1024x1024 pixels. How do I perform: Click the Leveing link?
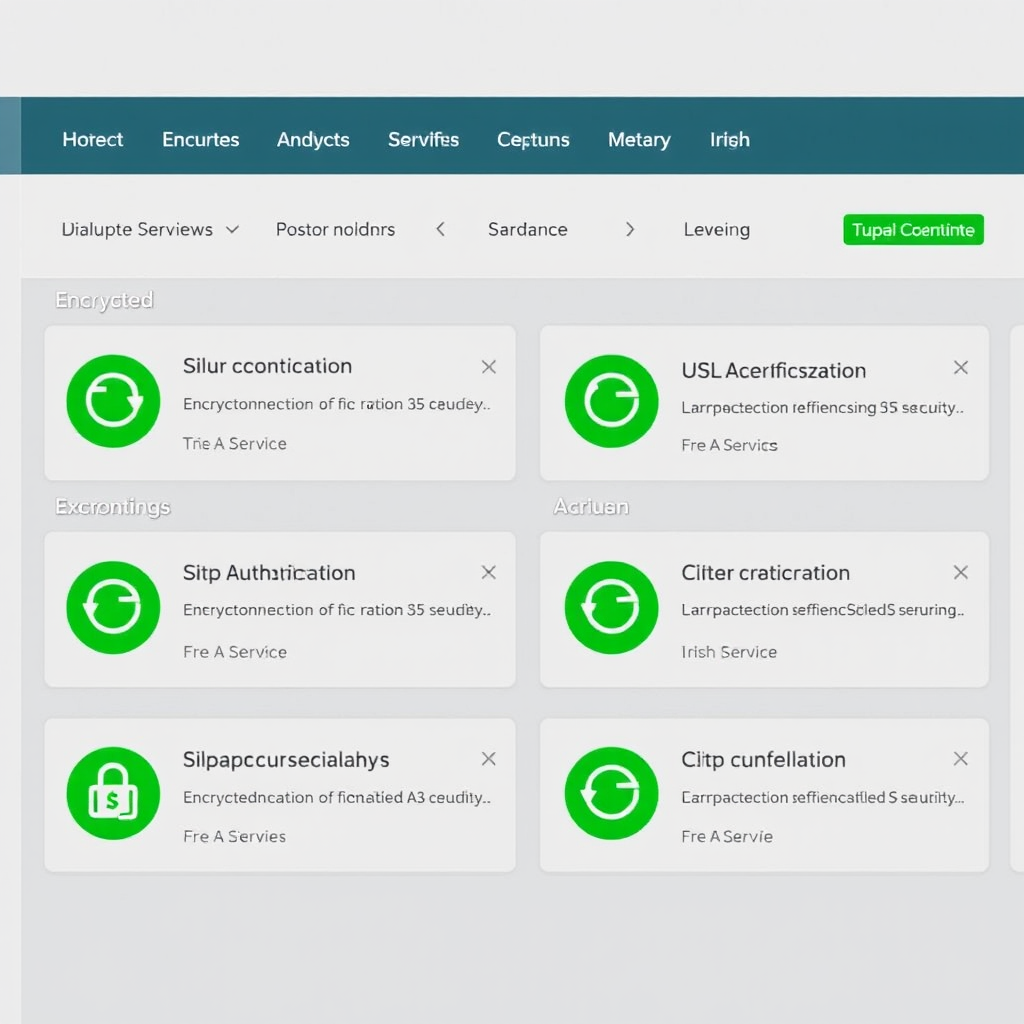pos(716,230)
